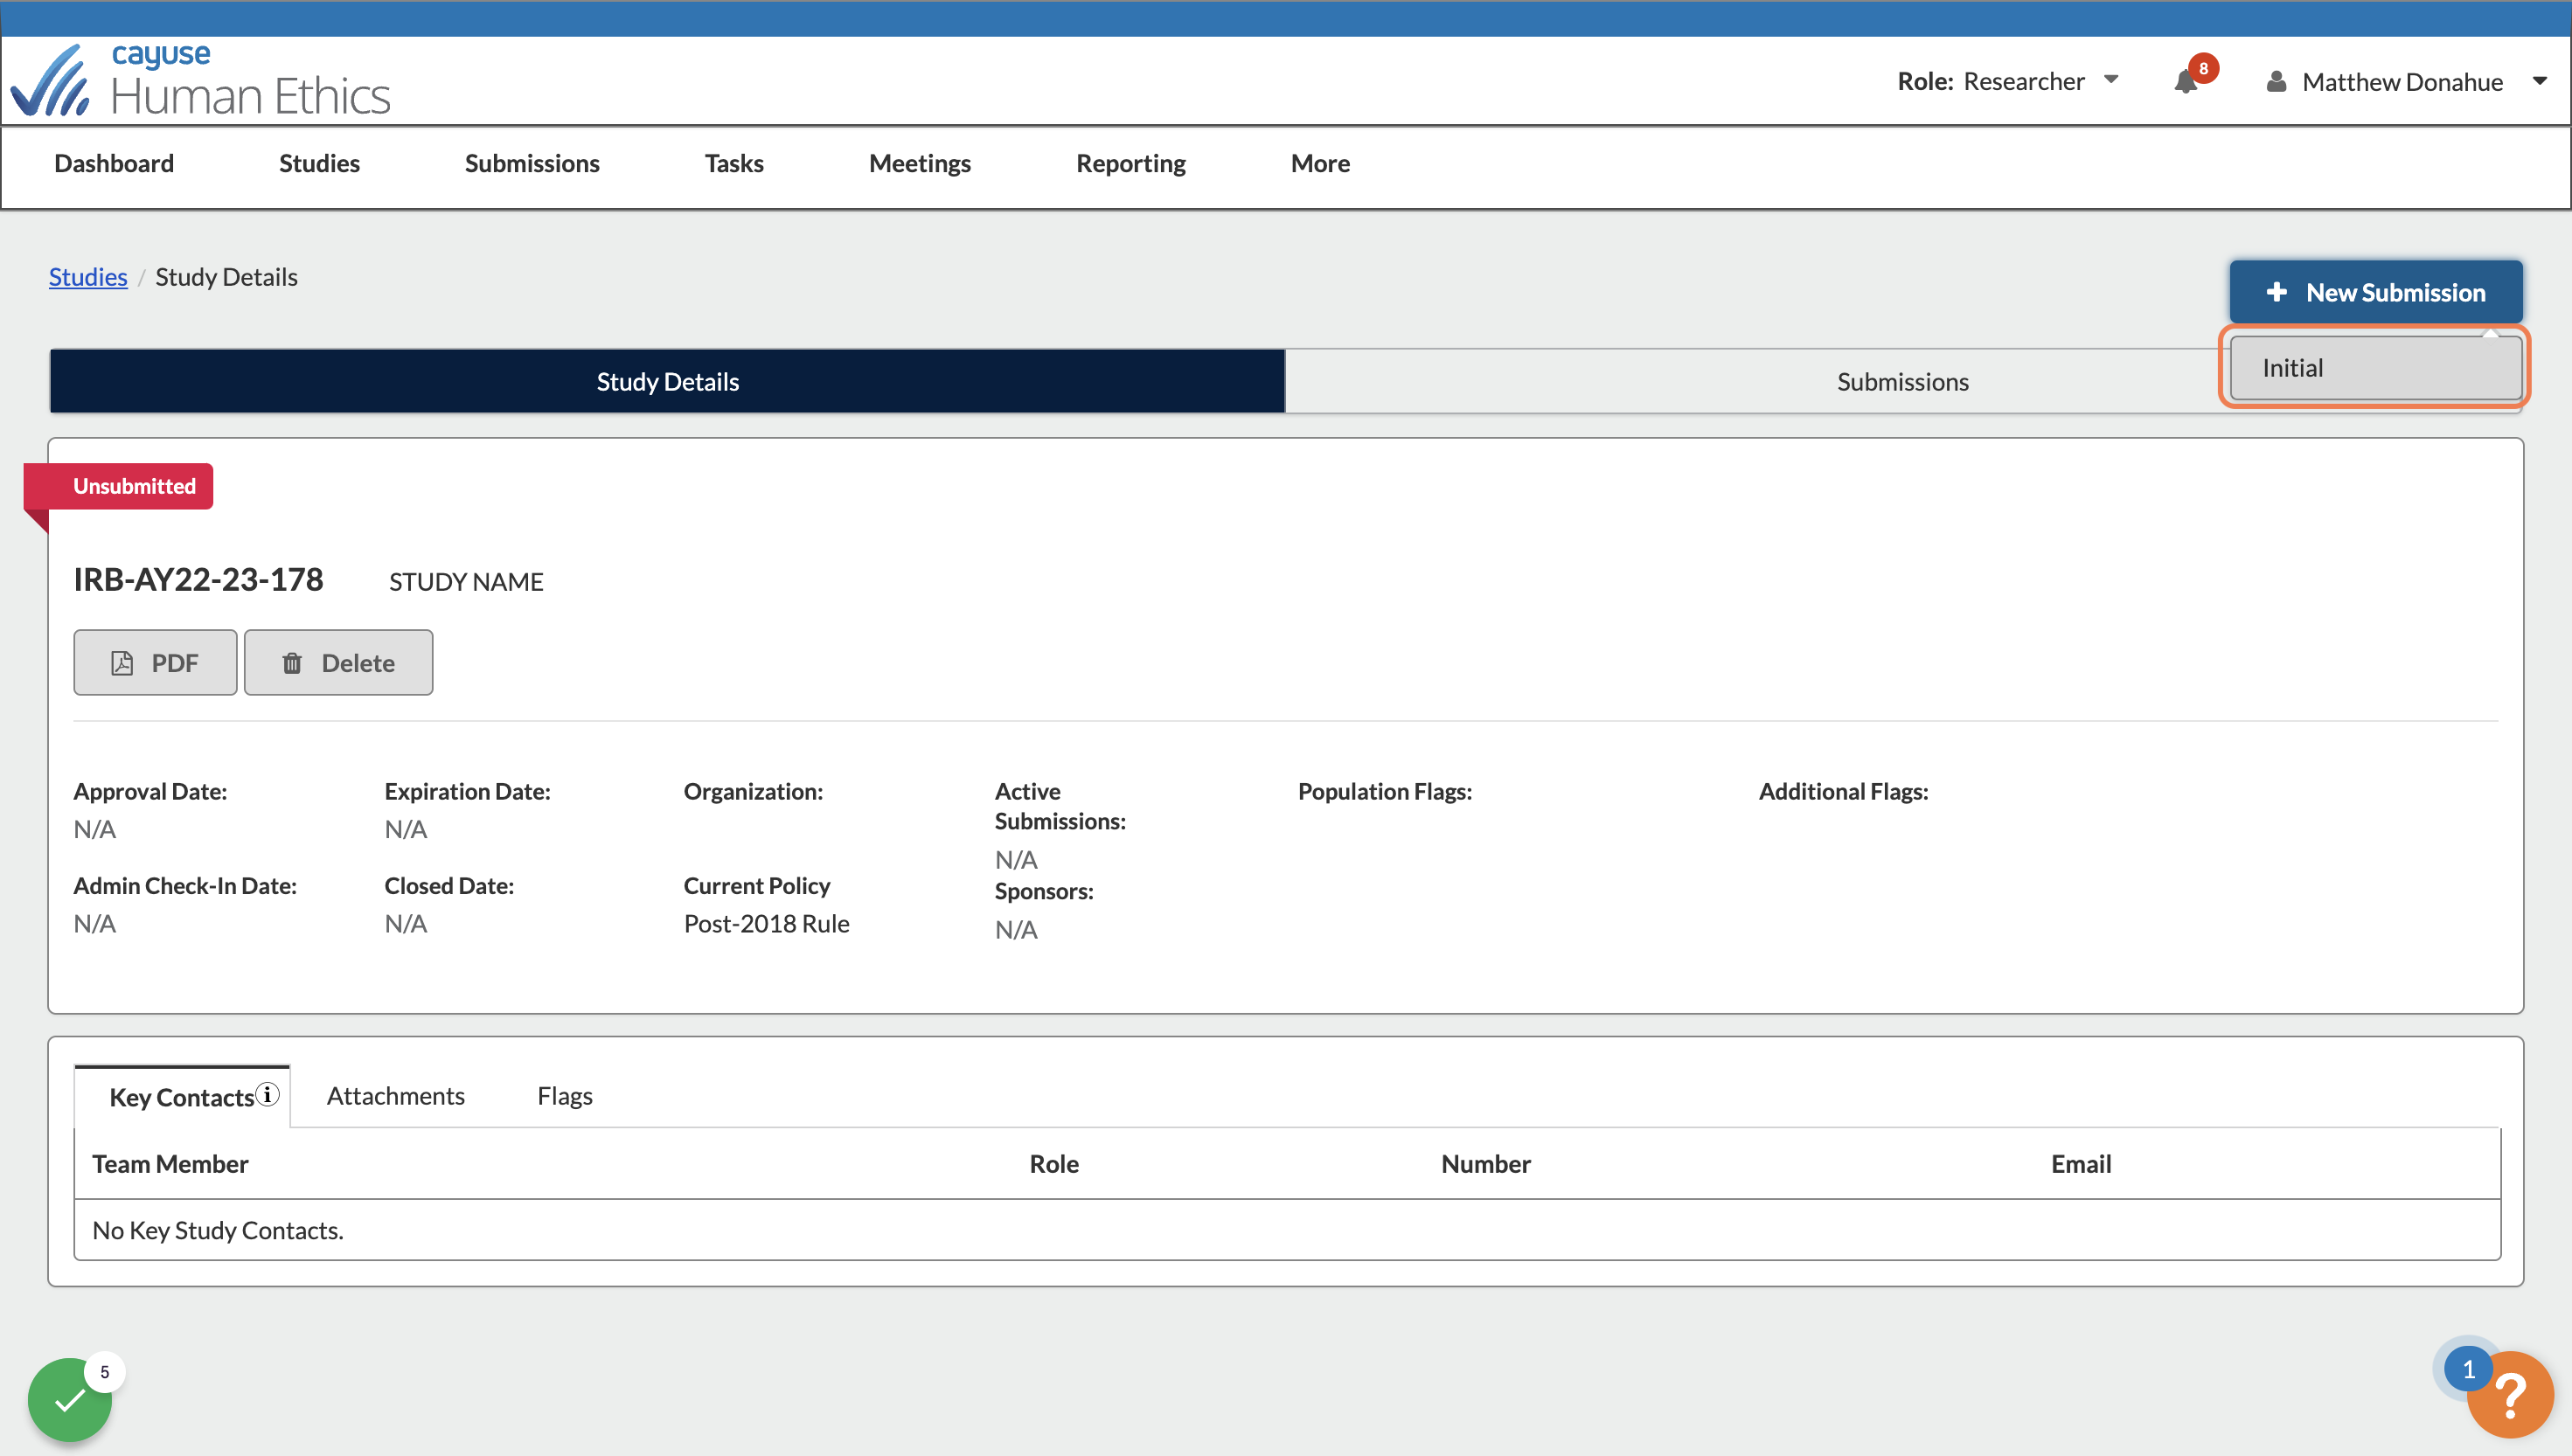
Task: Click the Team Member column header
Action: click(170, 1164)
